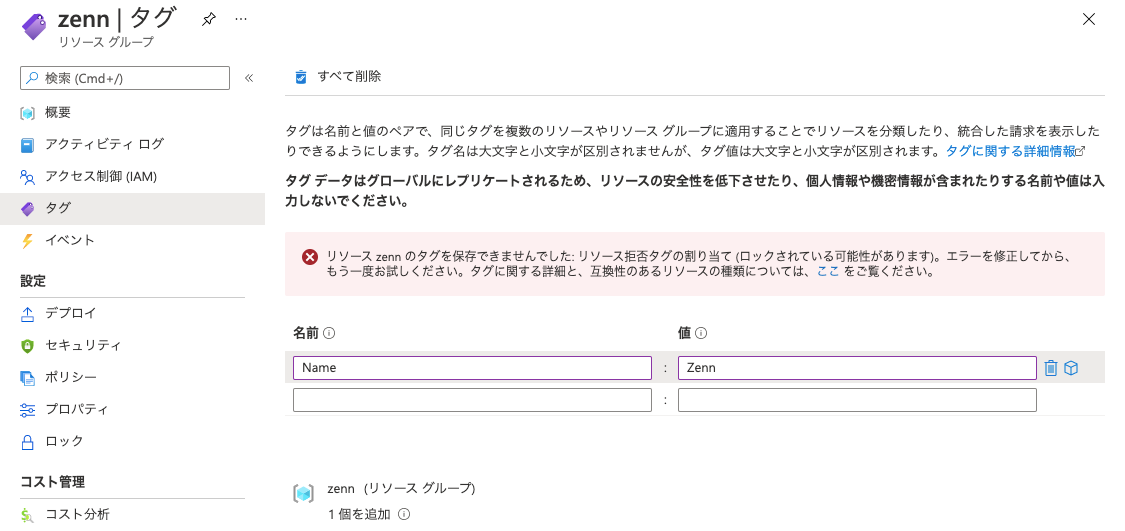
Task: Follow the ここ link in the error message
Action: click(x=828, y=272)
